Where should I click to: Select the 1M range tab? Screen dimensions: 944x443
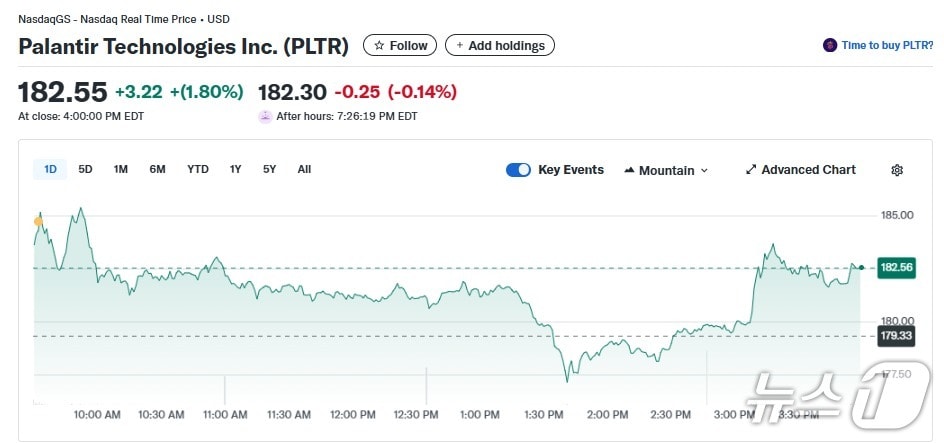click(x=120, y=169)
